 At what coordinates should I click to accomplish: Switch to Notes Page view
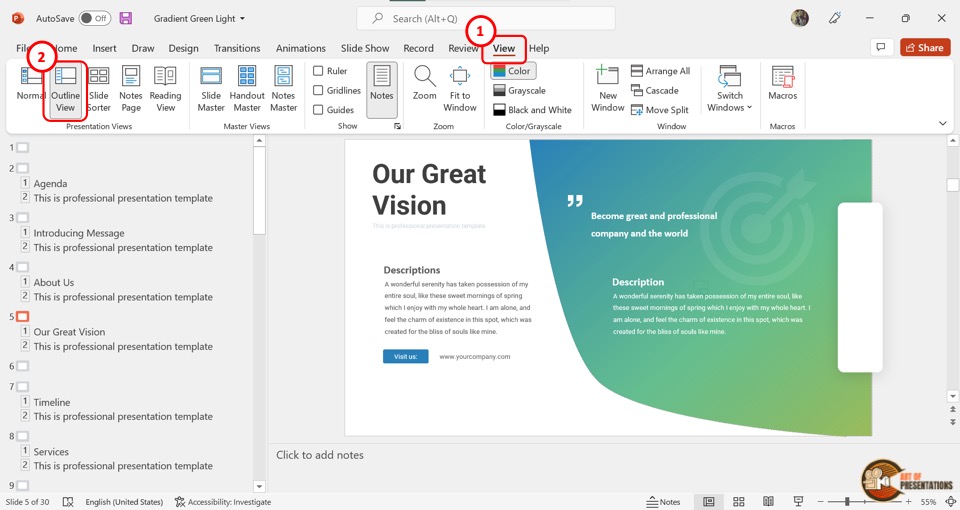point(130,89)
